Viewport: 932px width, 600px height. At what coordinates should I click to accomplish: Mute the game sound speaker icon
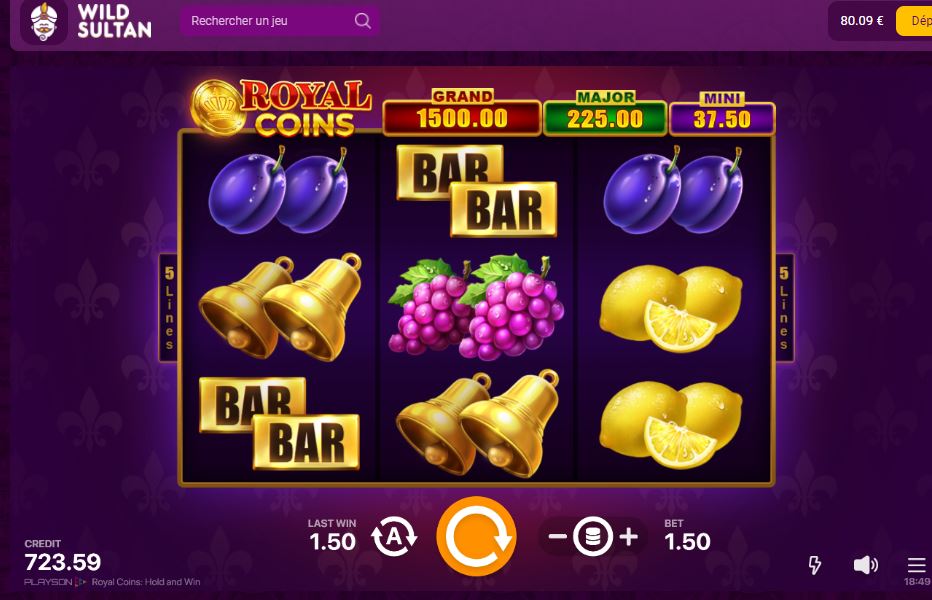865,564
